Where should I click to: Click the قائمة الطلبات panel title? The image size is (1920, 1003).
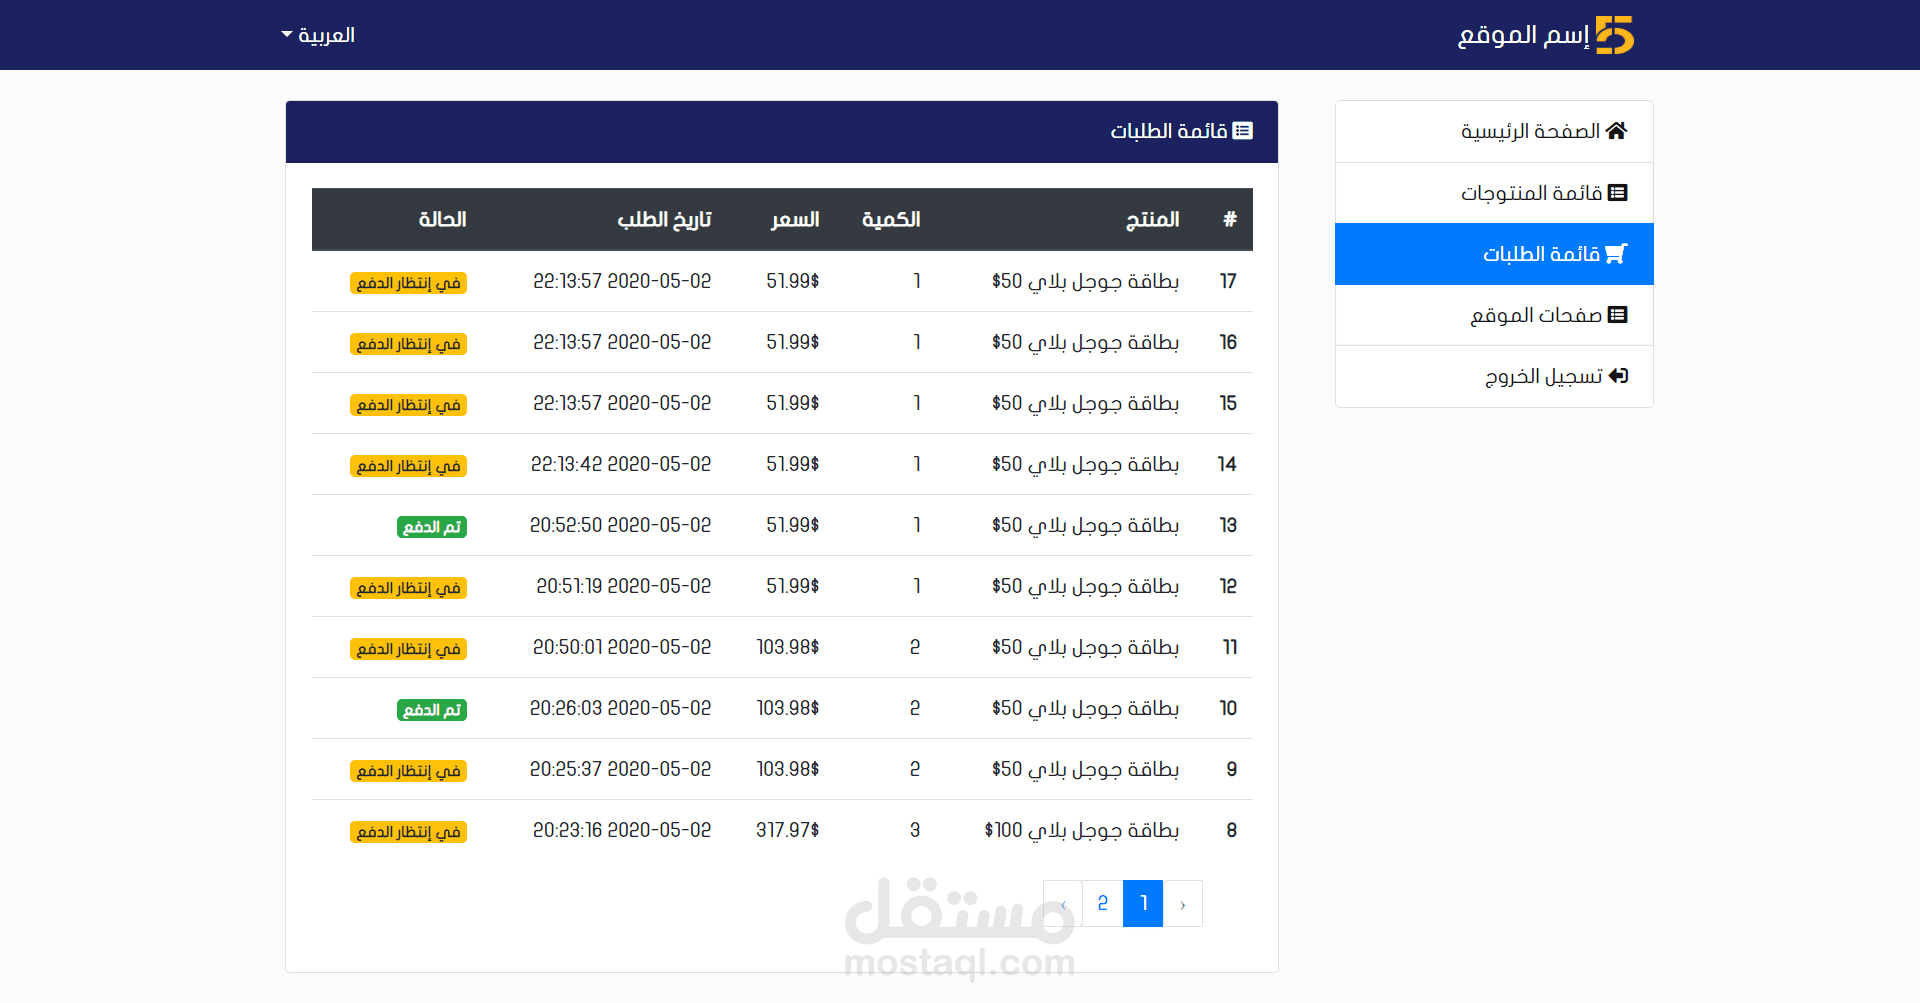click(1169, 131)
